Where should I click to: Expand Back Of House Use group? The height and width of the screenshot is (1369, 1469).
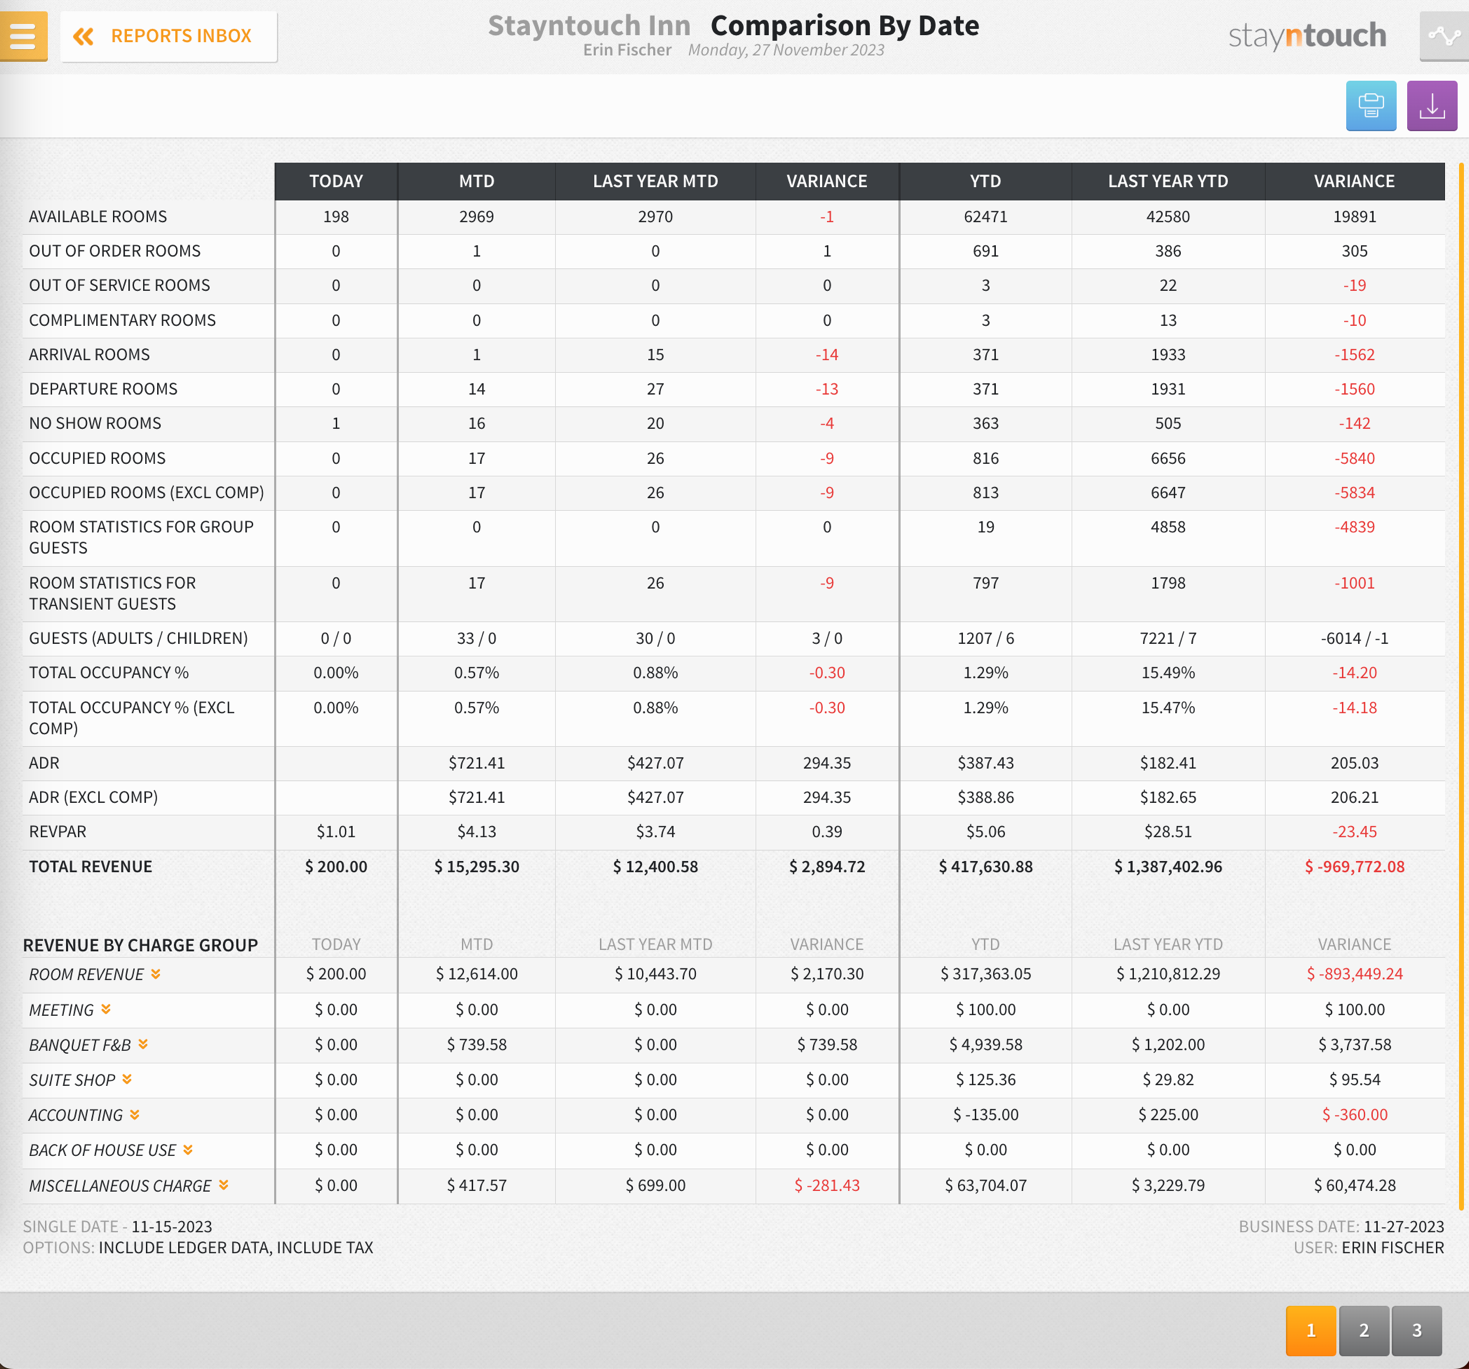[x=188, y=1150]
